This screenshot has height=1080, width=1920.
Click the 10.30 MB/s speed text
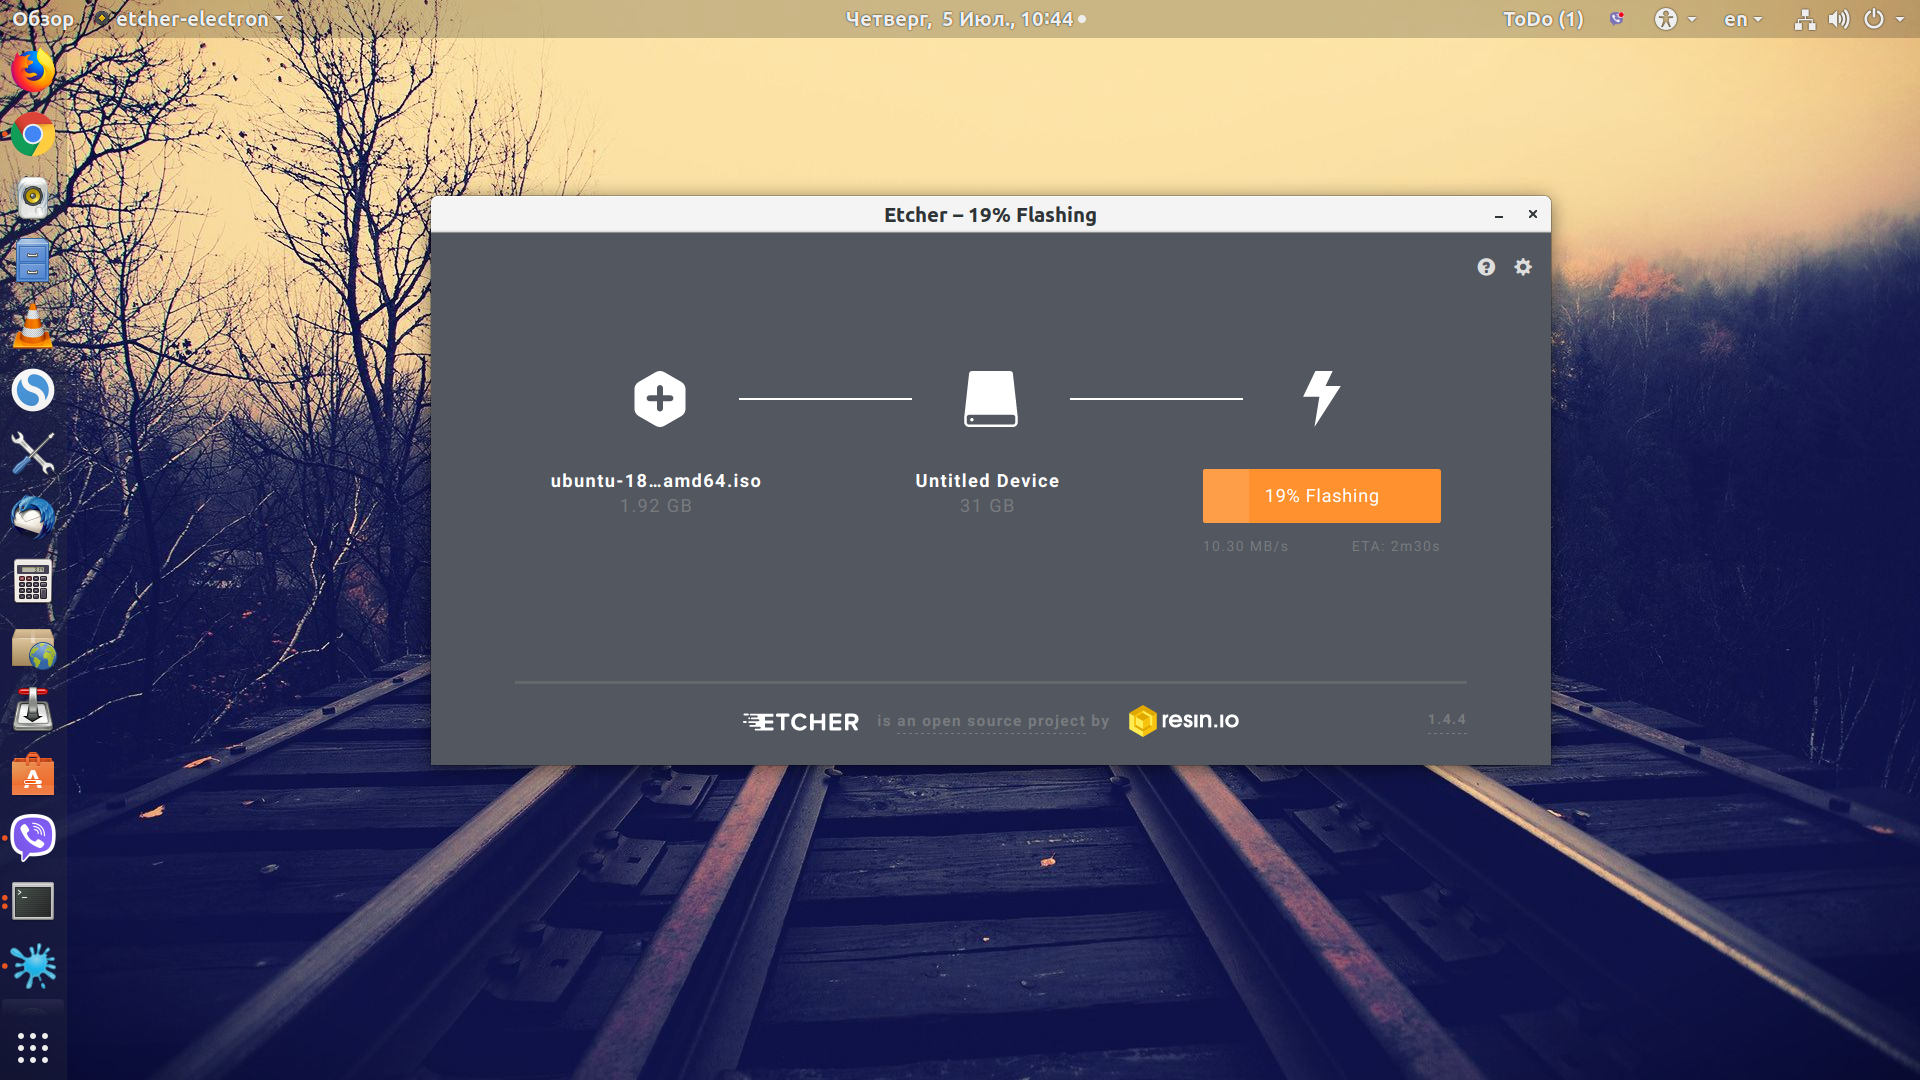coord(1246,546)
